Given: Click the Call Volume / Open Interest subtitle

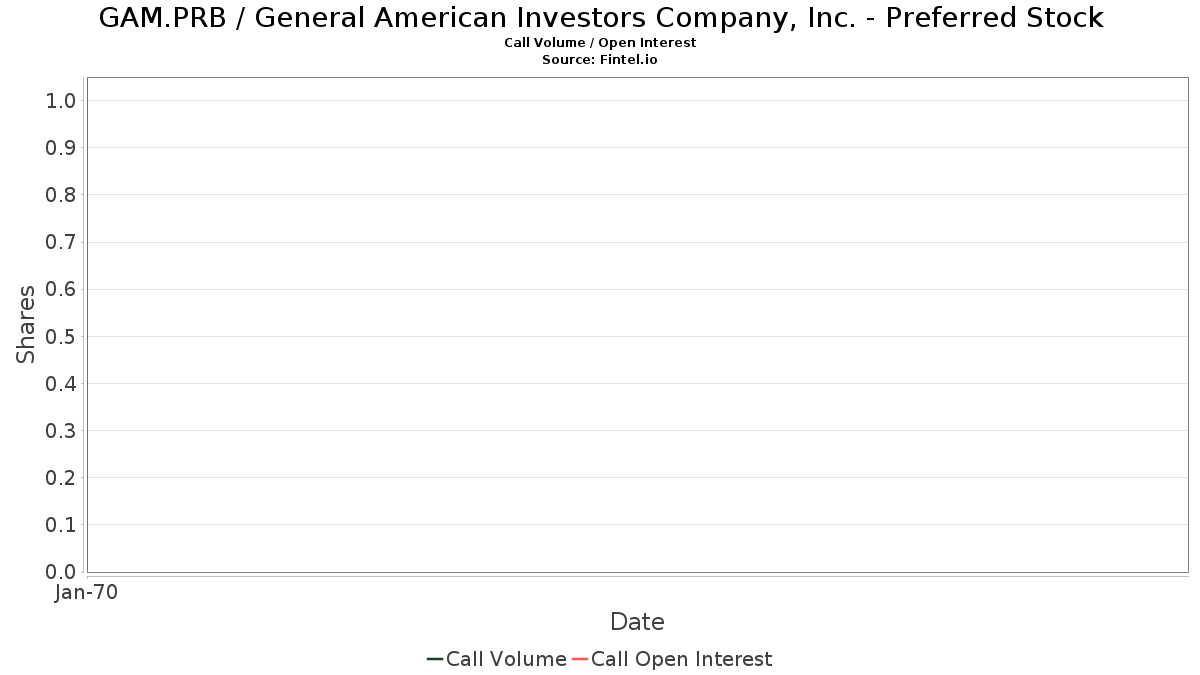Looking at the screenshot, I should [600, 43].
